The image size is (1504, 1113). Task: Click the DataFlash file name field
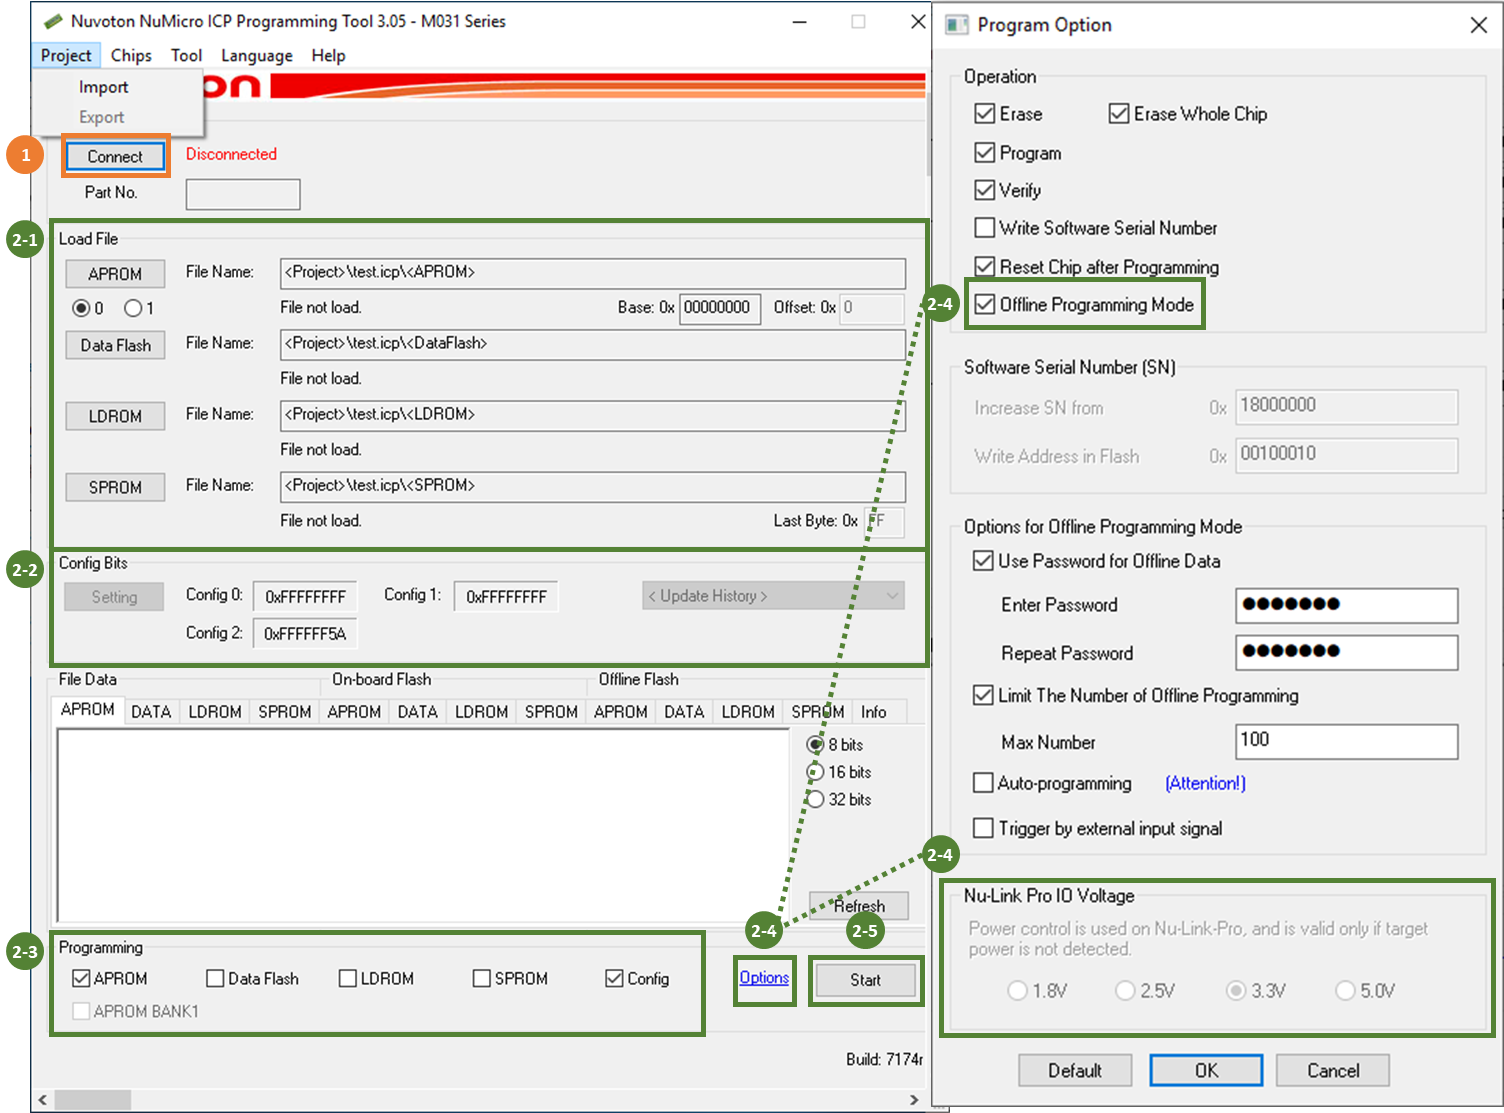click(x=593, y=344)
